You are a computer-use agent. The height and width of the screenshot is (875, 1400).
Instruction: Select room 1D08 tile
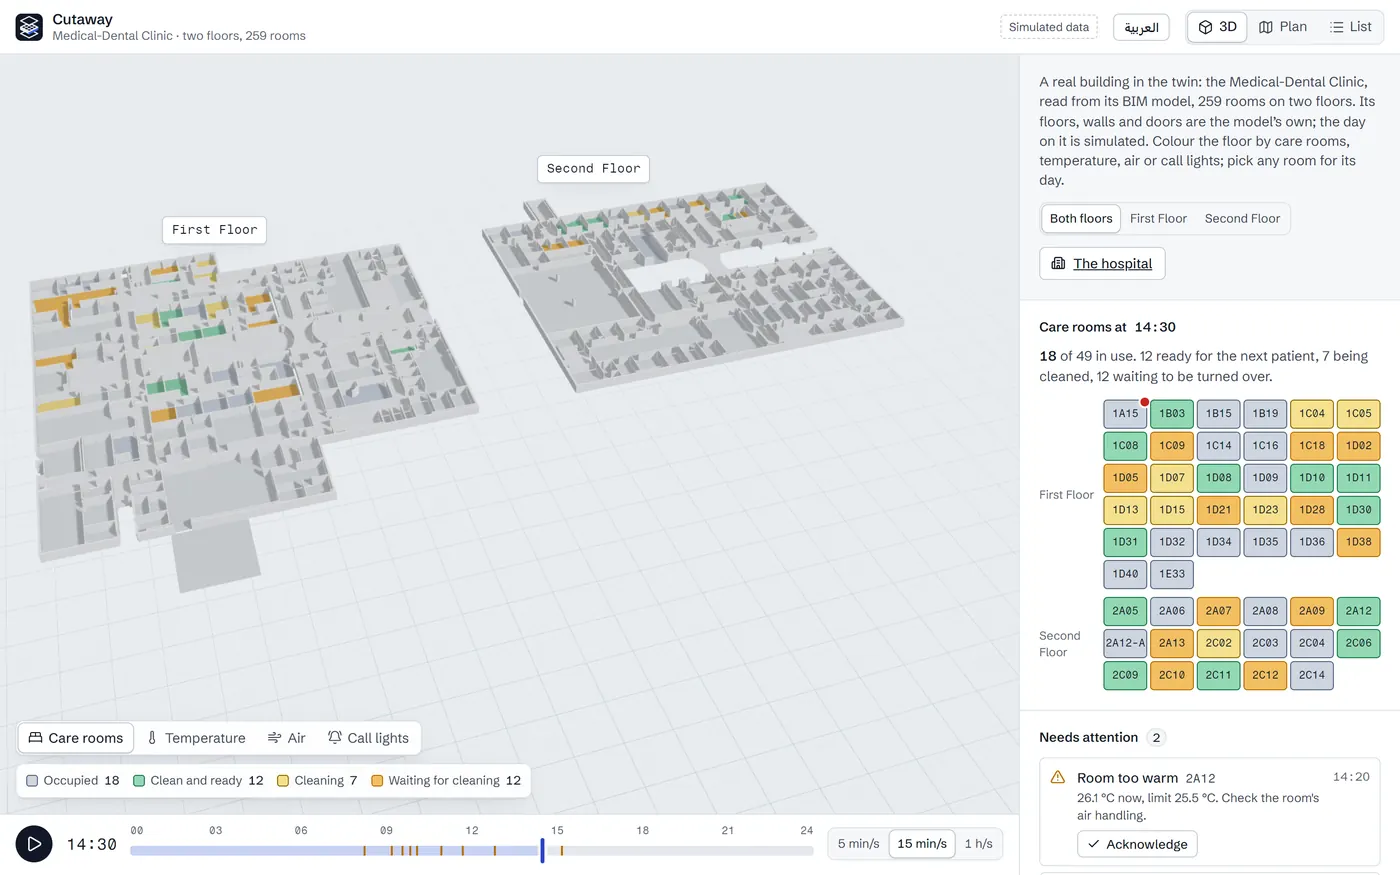coord(1218,478)
